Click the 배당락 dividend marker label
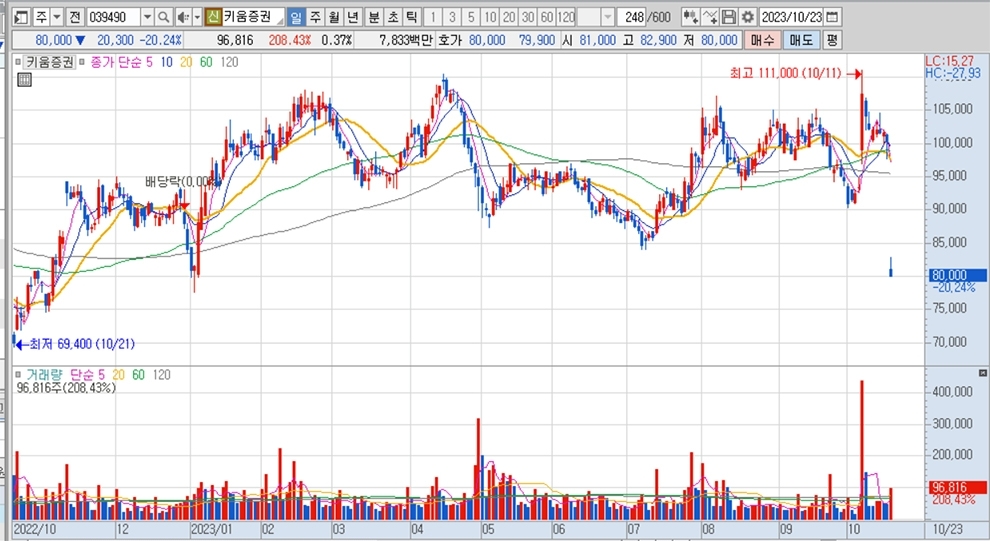This screenshot has width=990, height=541. click(181, 182)
